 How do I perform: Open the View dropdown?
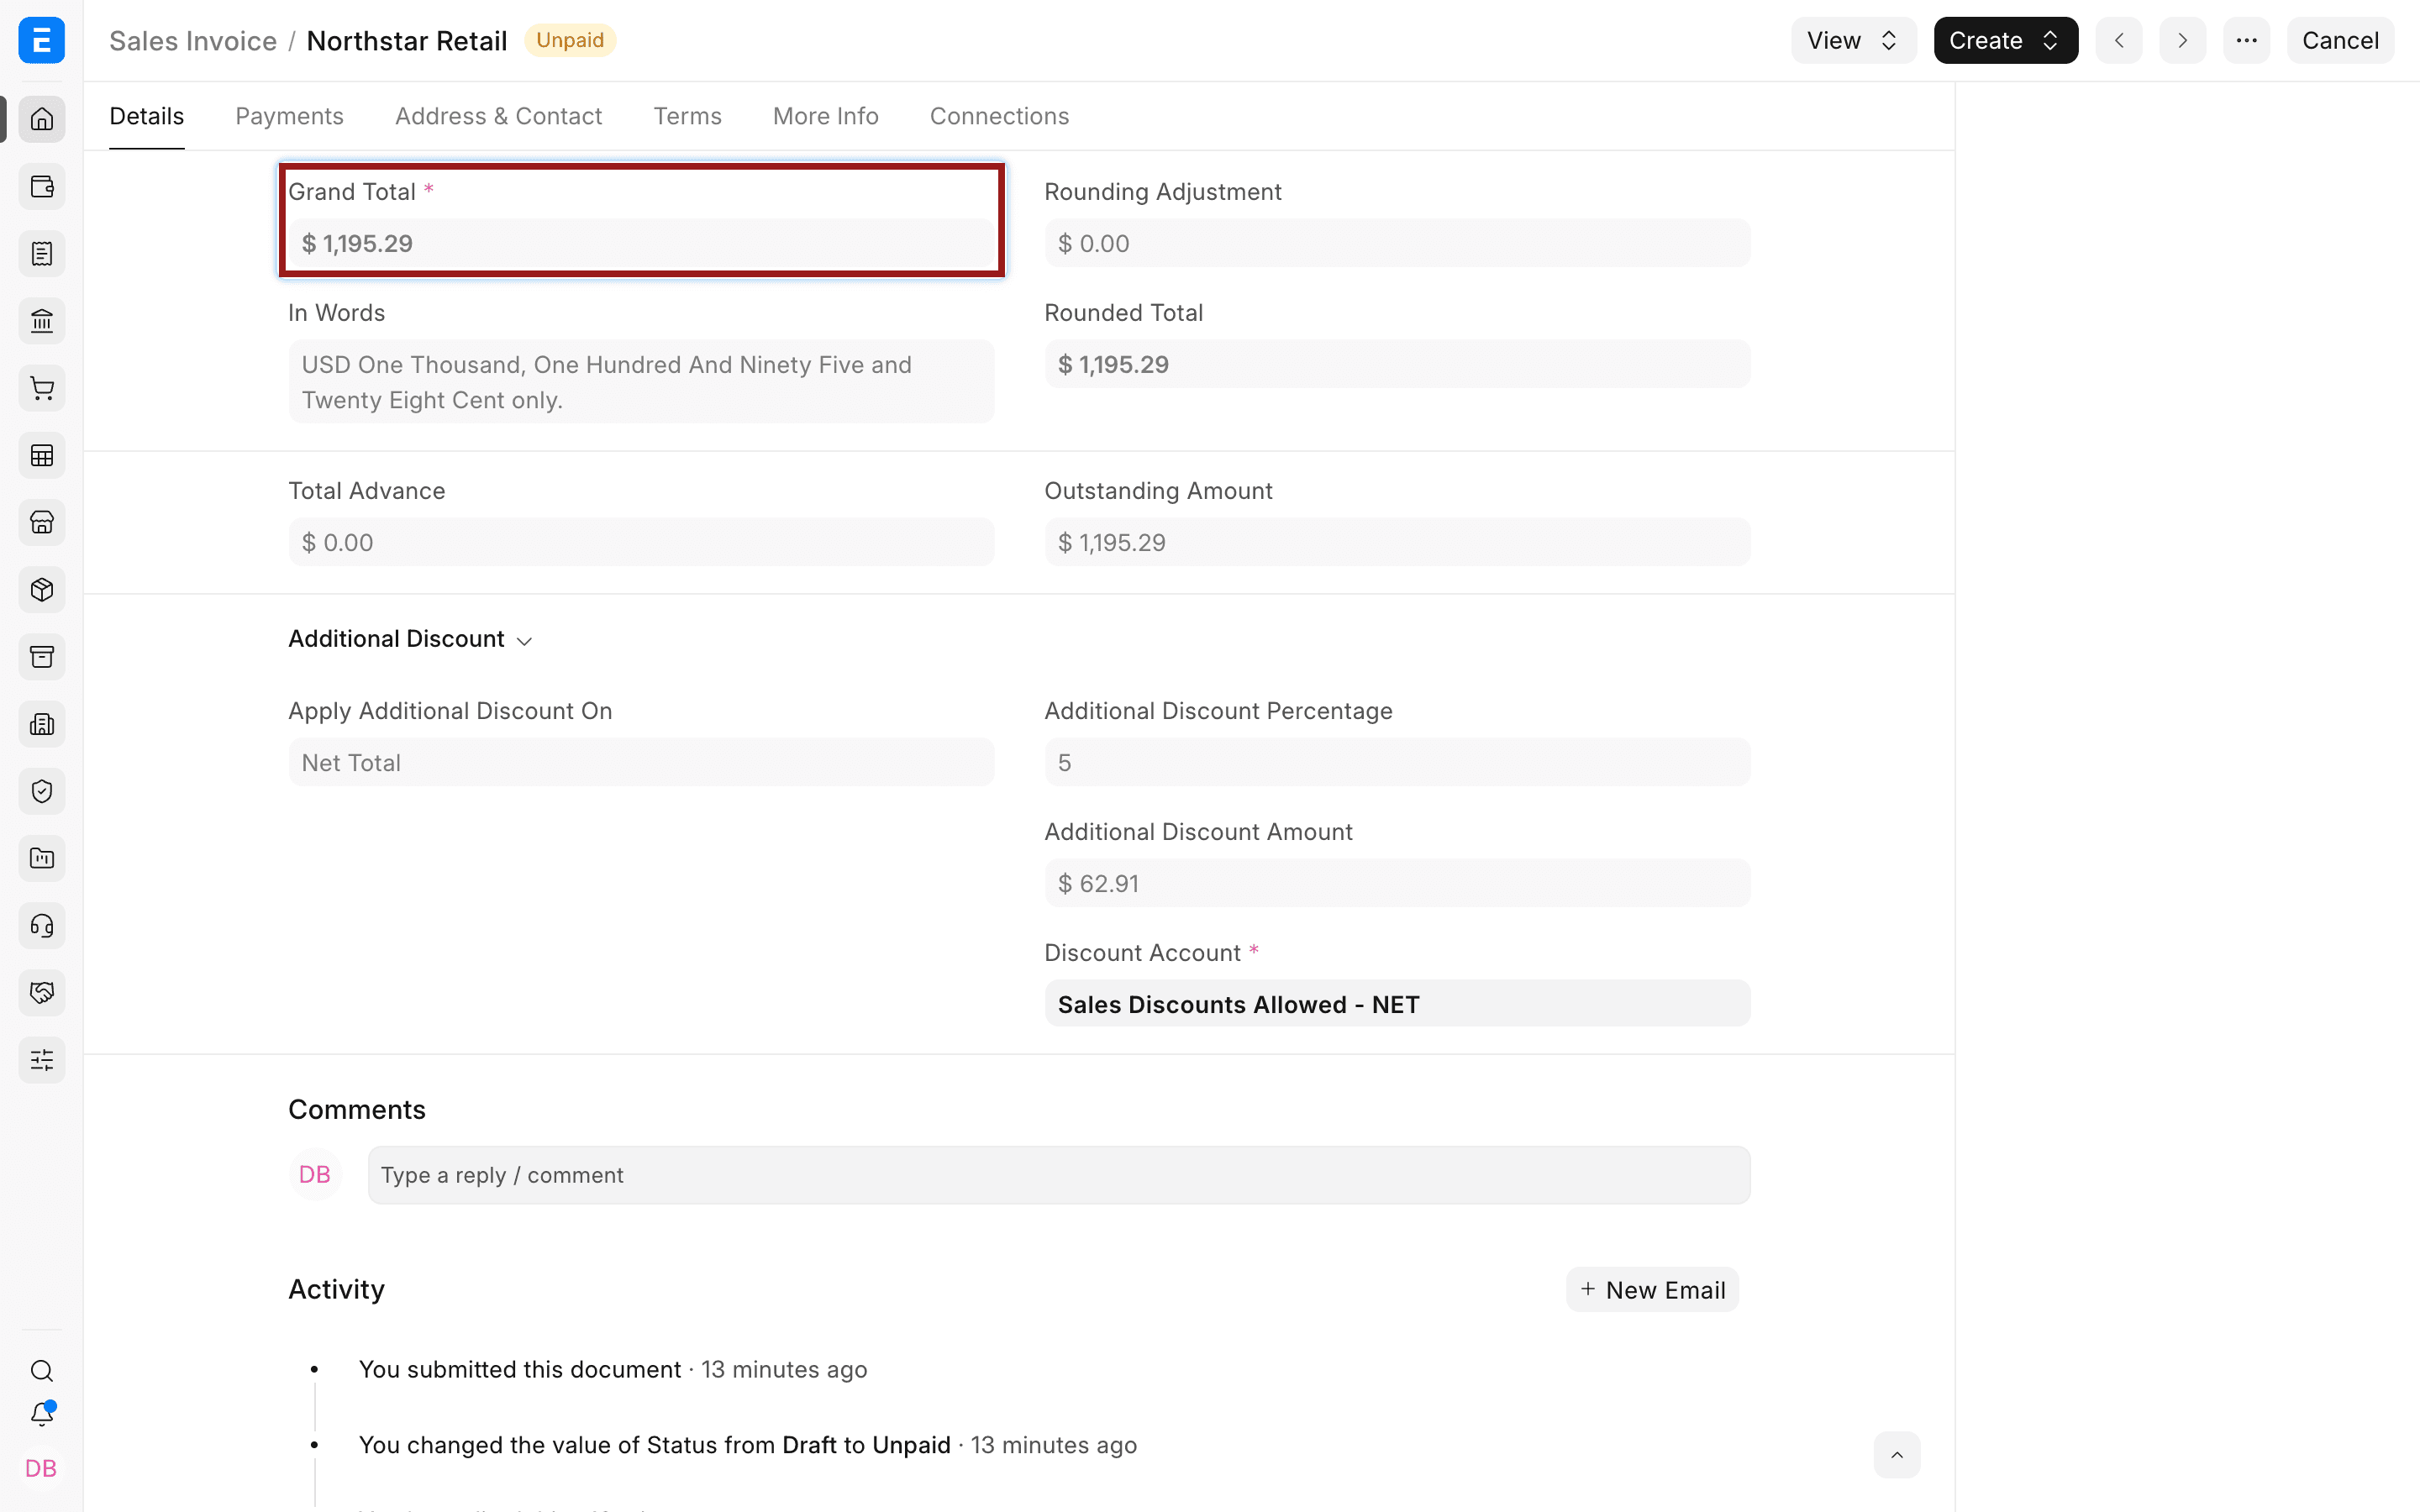pyautogui.click(x=1853, y=40)
